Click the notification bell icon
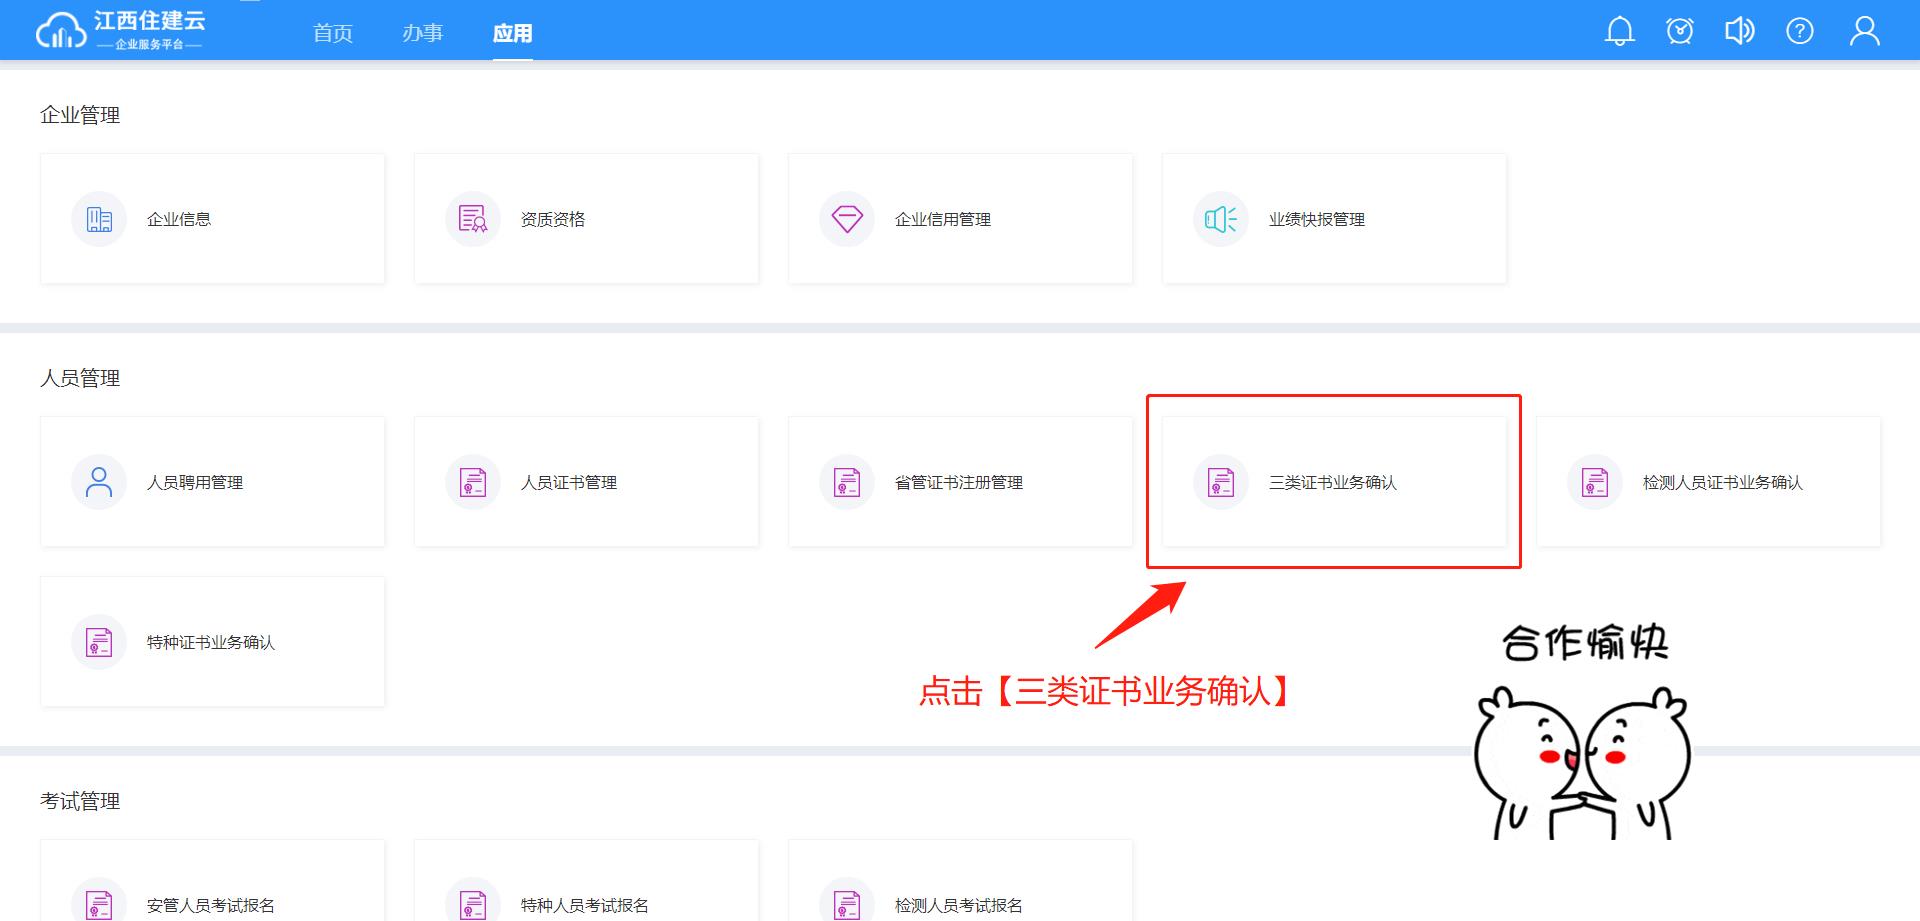The height and width of the screenshot is (921, 1920). [1619, 31]
